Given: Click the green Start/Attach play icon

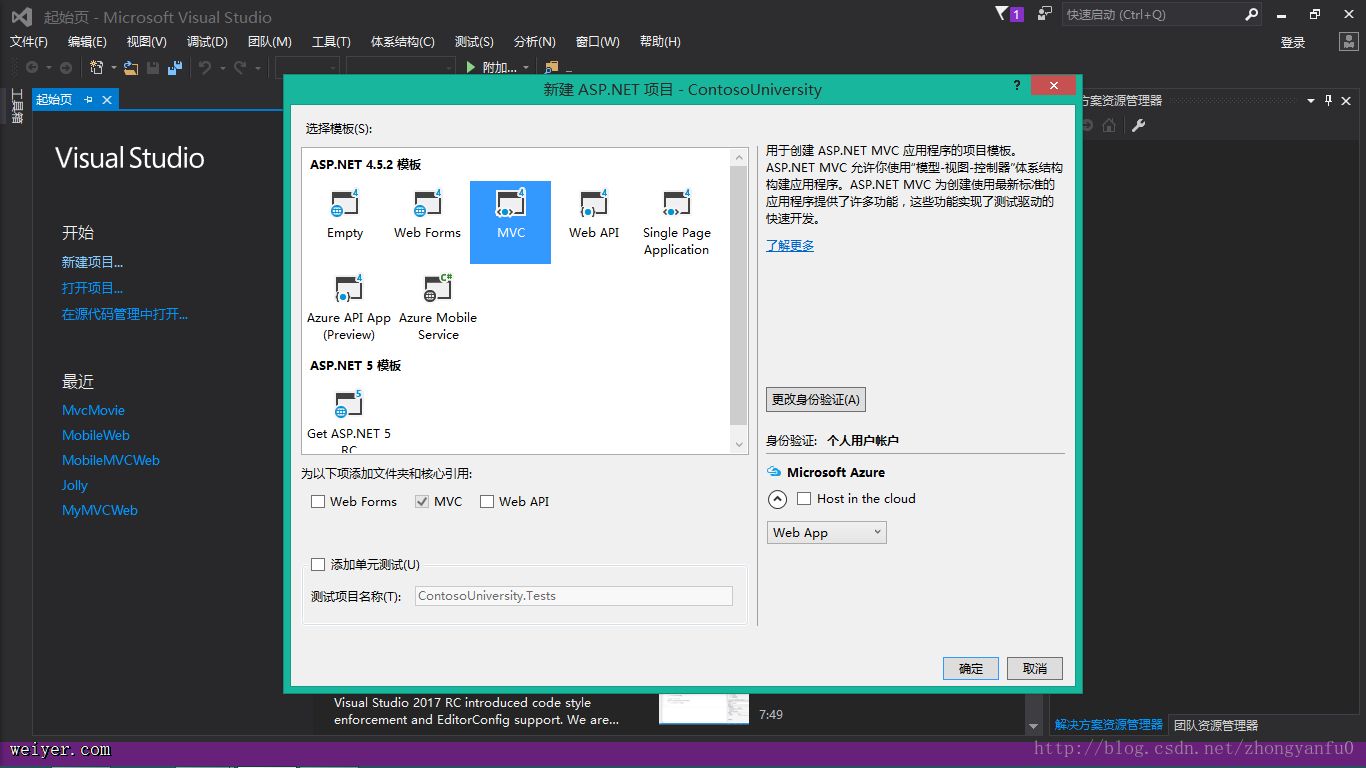Looking at the screenshot, I should click(x=472, y=67).
